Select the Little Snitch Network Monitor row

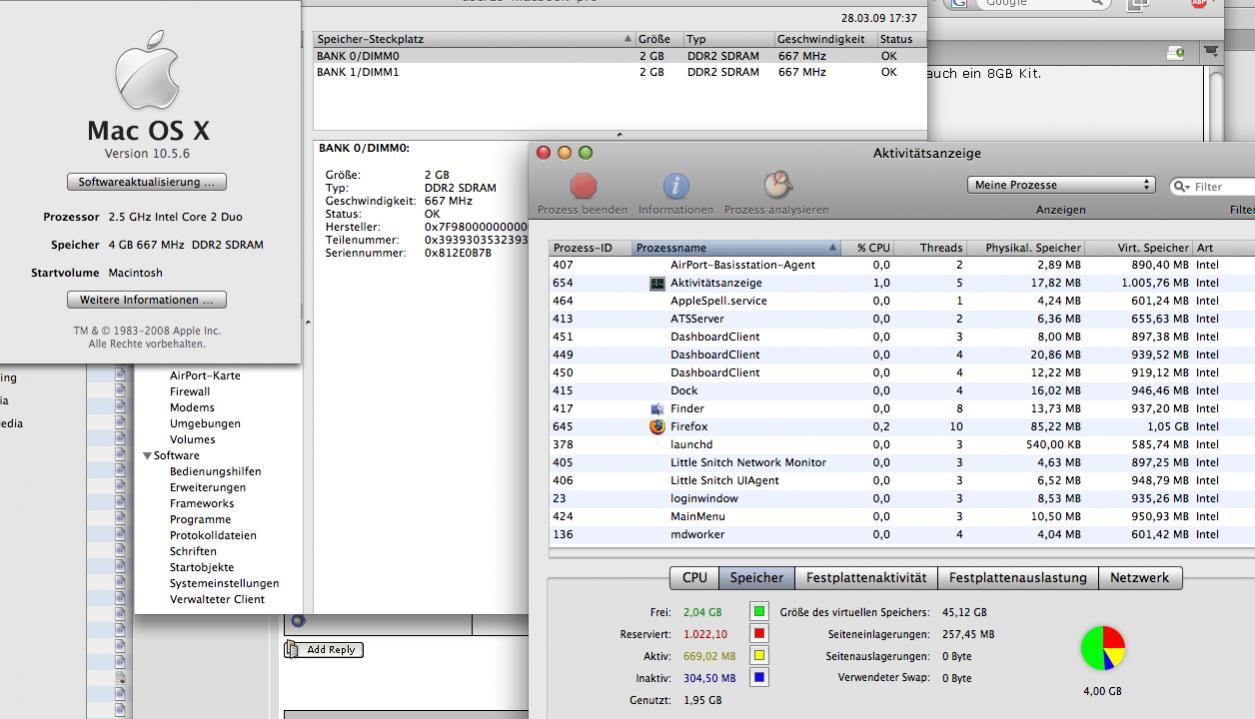point(900,463)
